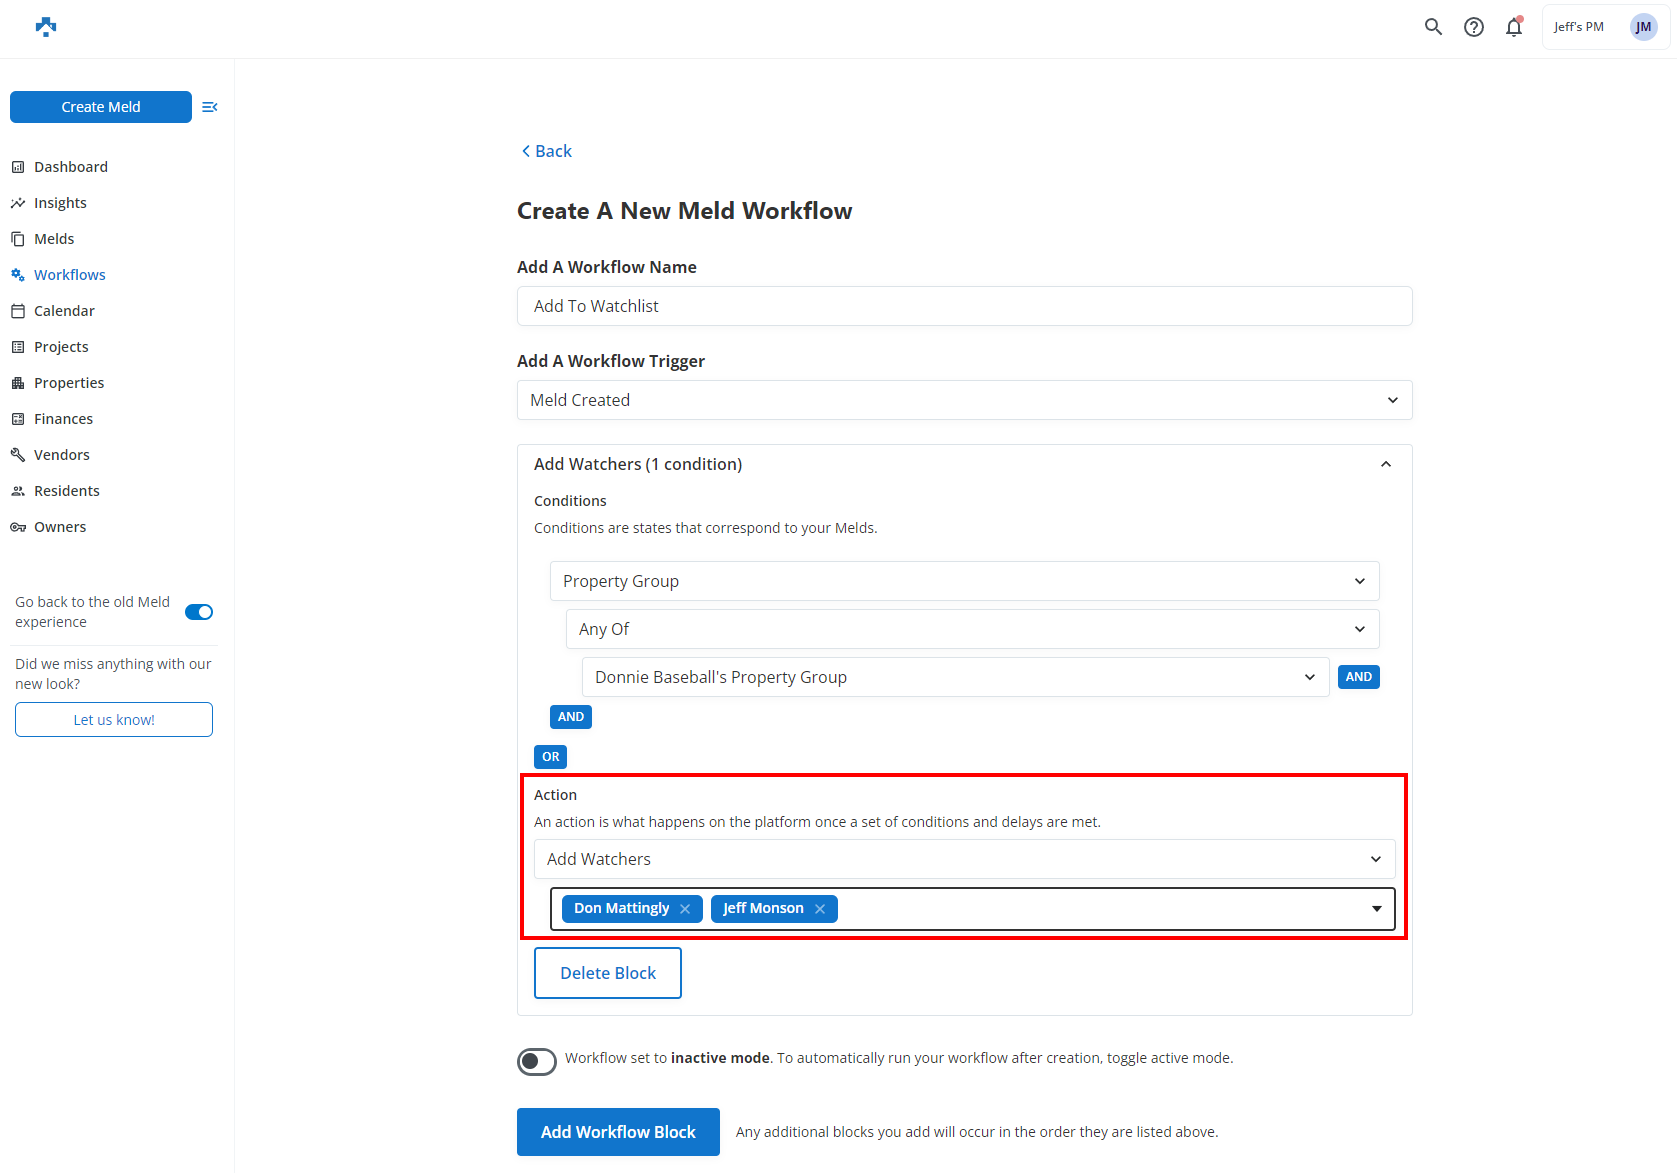Toggle workflow active mode switch

coord(537,1061)
